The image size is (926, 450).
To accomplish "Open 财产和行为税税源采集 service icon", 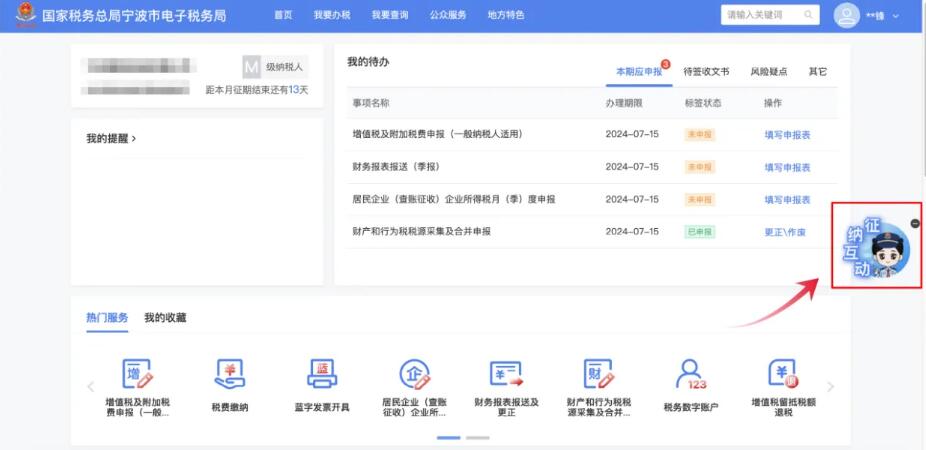I will 598,375.
